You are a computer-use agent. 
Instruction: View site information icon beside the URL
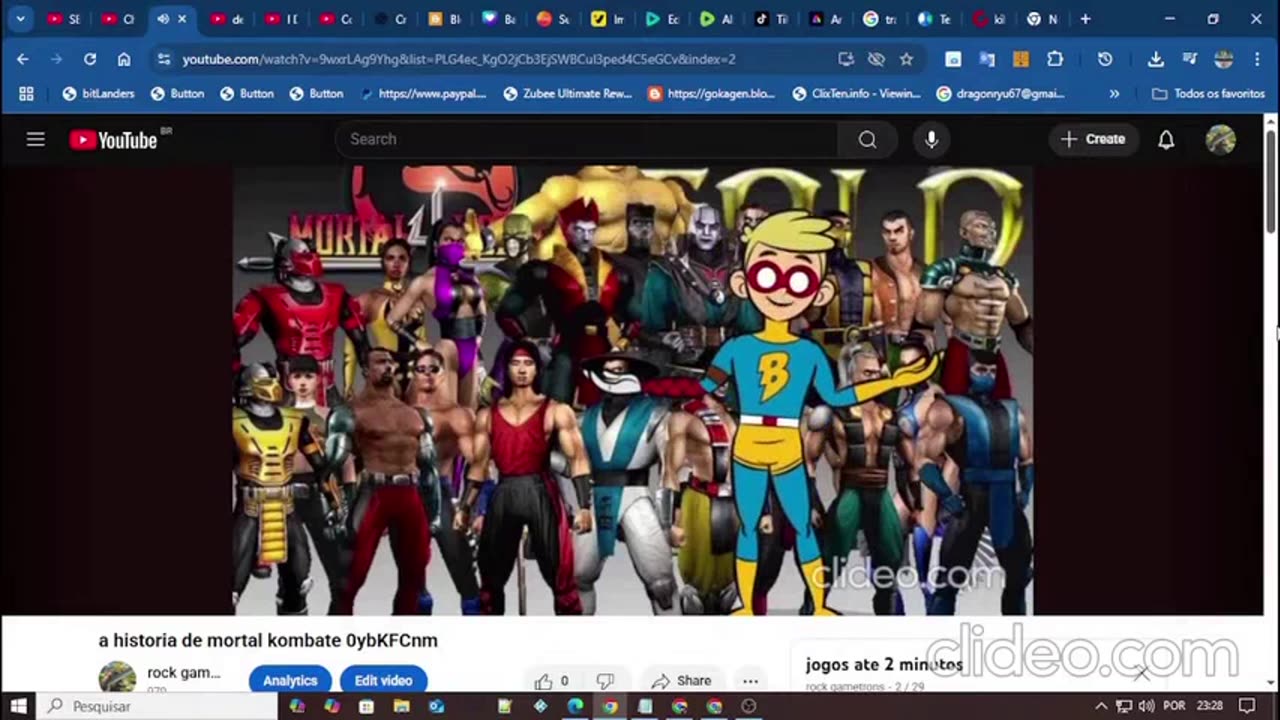[x=163, y=59]
